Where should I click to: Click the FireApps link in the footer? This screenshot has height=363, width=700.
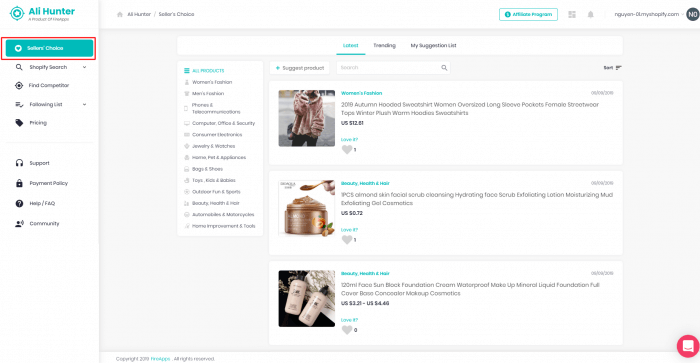click(x=160, y=359)
